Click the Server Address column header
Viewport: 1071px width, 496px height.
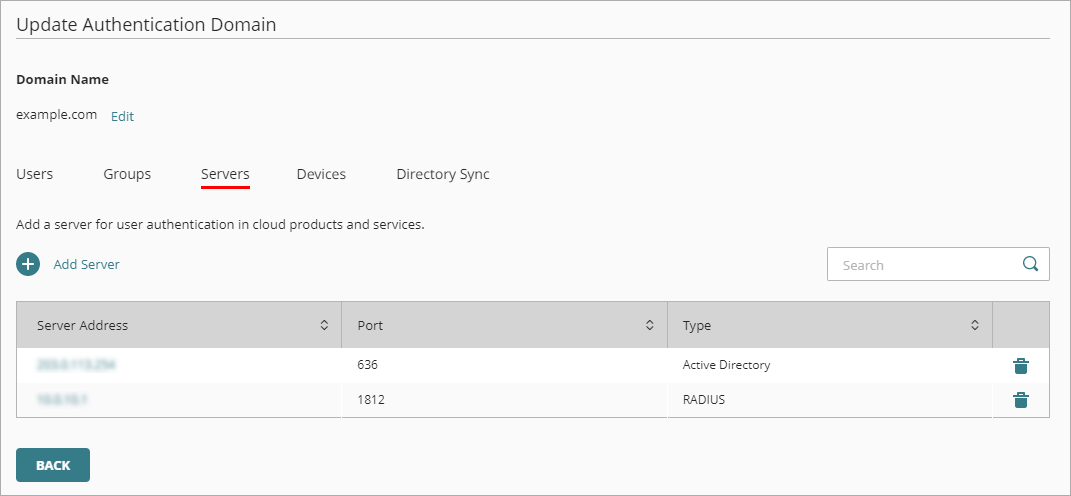click(83, 325)
